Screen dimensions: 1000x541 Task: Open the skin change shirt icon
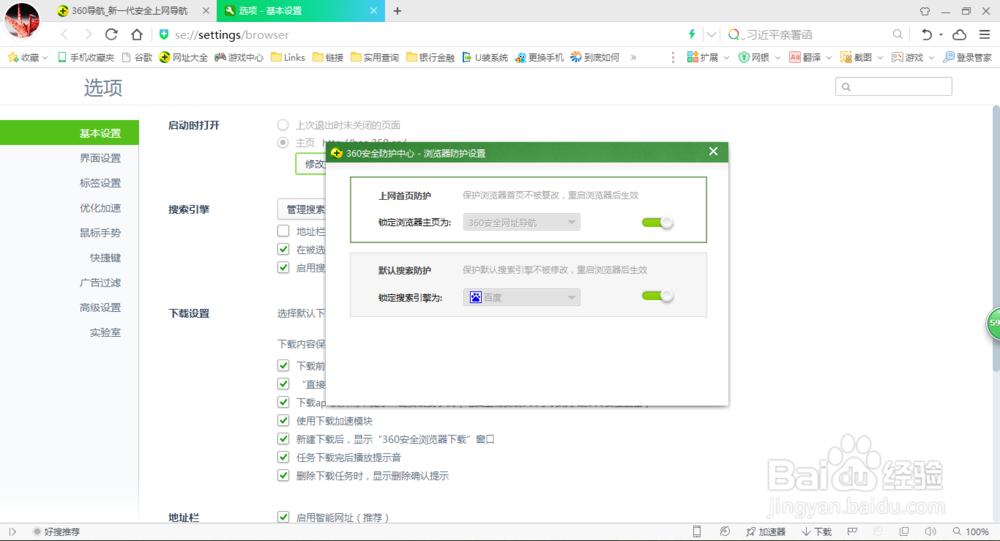coord(925,11)
